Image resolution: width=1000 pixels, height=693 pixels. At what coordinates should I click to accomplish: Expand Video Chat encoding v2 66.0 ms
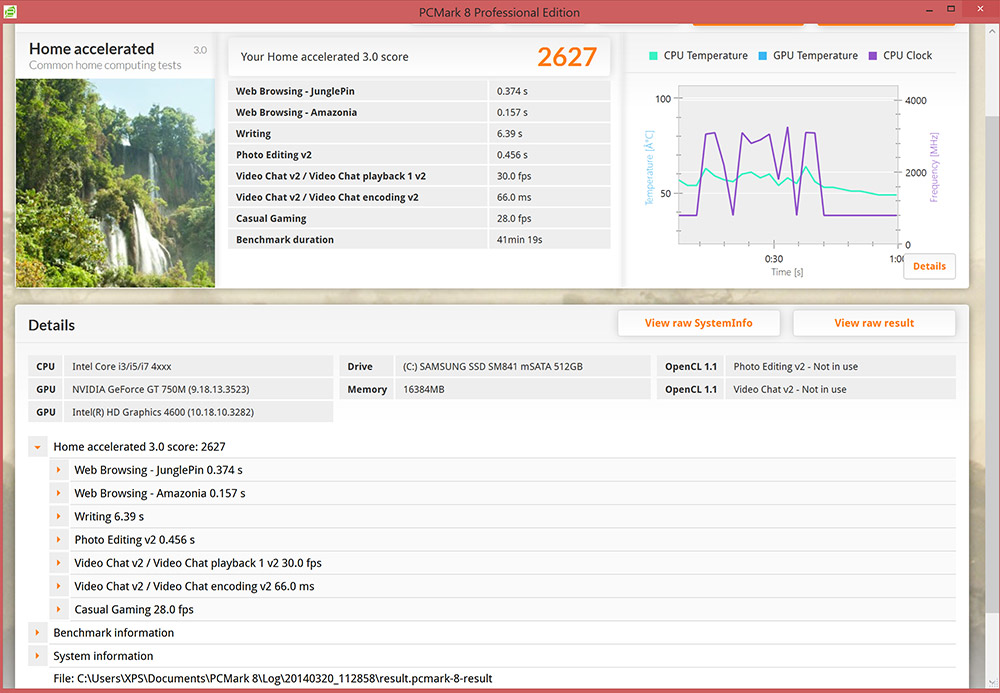click(59, 586)
